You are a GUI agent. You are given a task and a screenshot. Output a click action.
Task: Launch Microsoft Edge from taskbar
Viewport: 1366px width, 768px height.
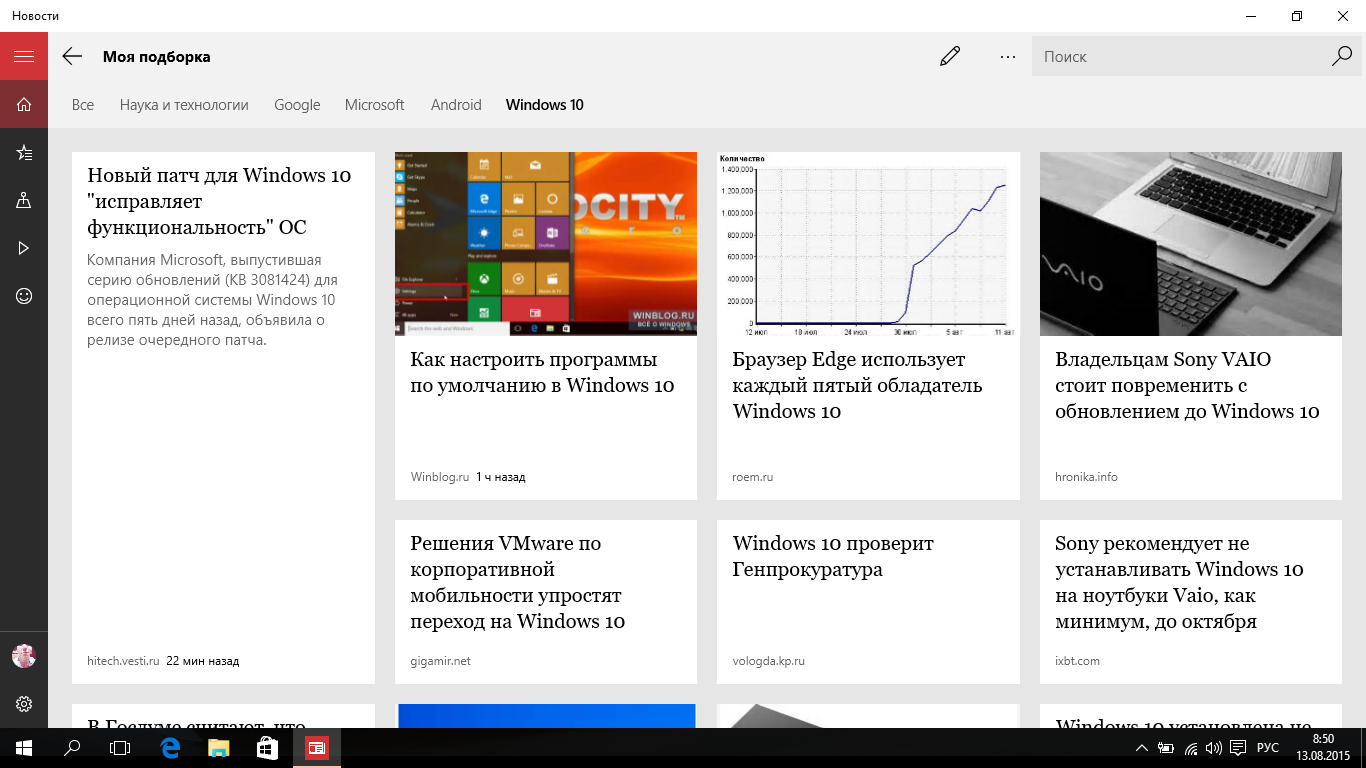click(170, 748)
